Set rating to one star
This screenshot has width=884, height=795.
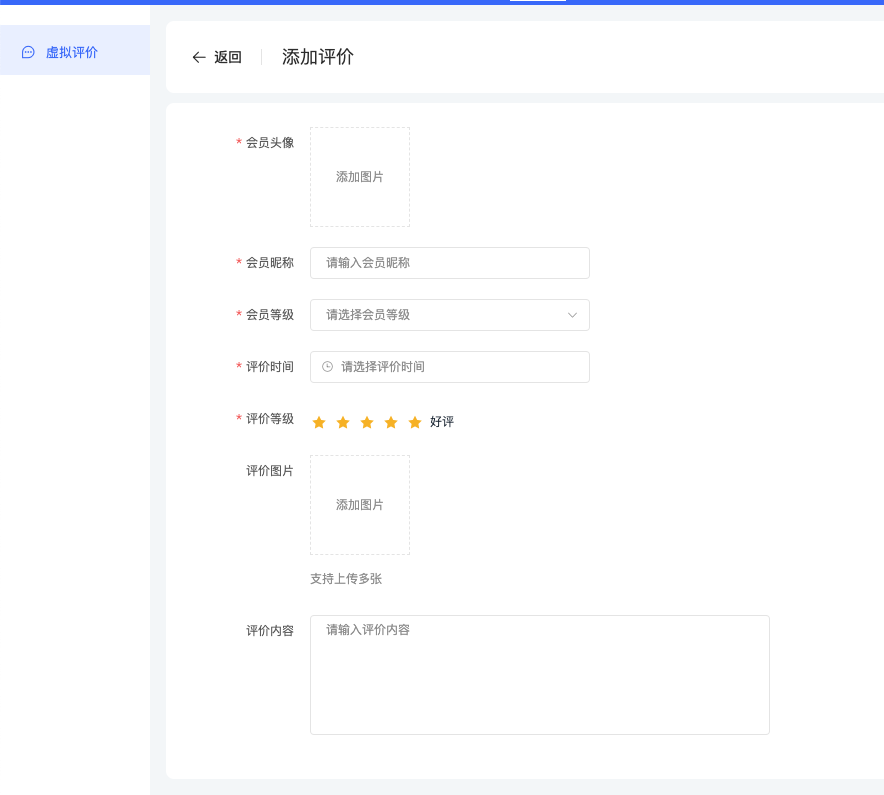319,422
